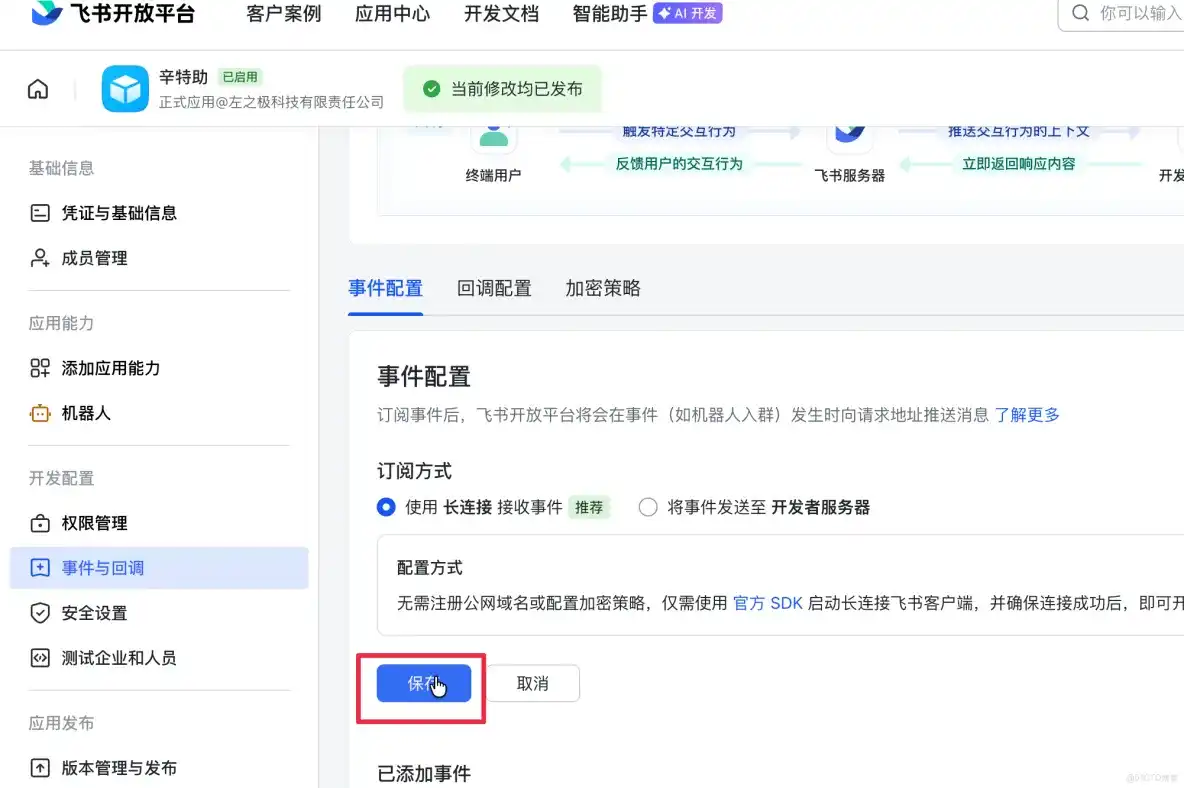Select the 凭证与基础信息 sidebar icon

[x=40, y=213]
